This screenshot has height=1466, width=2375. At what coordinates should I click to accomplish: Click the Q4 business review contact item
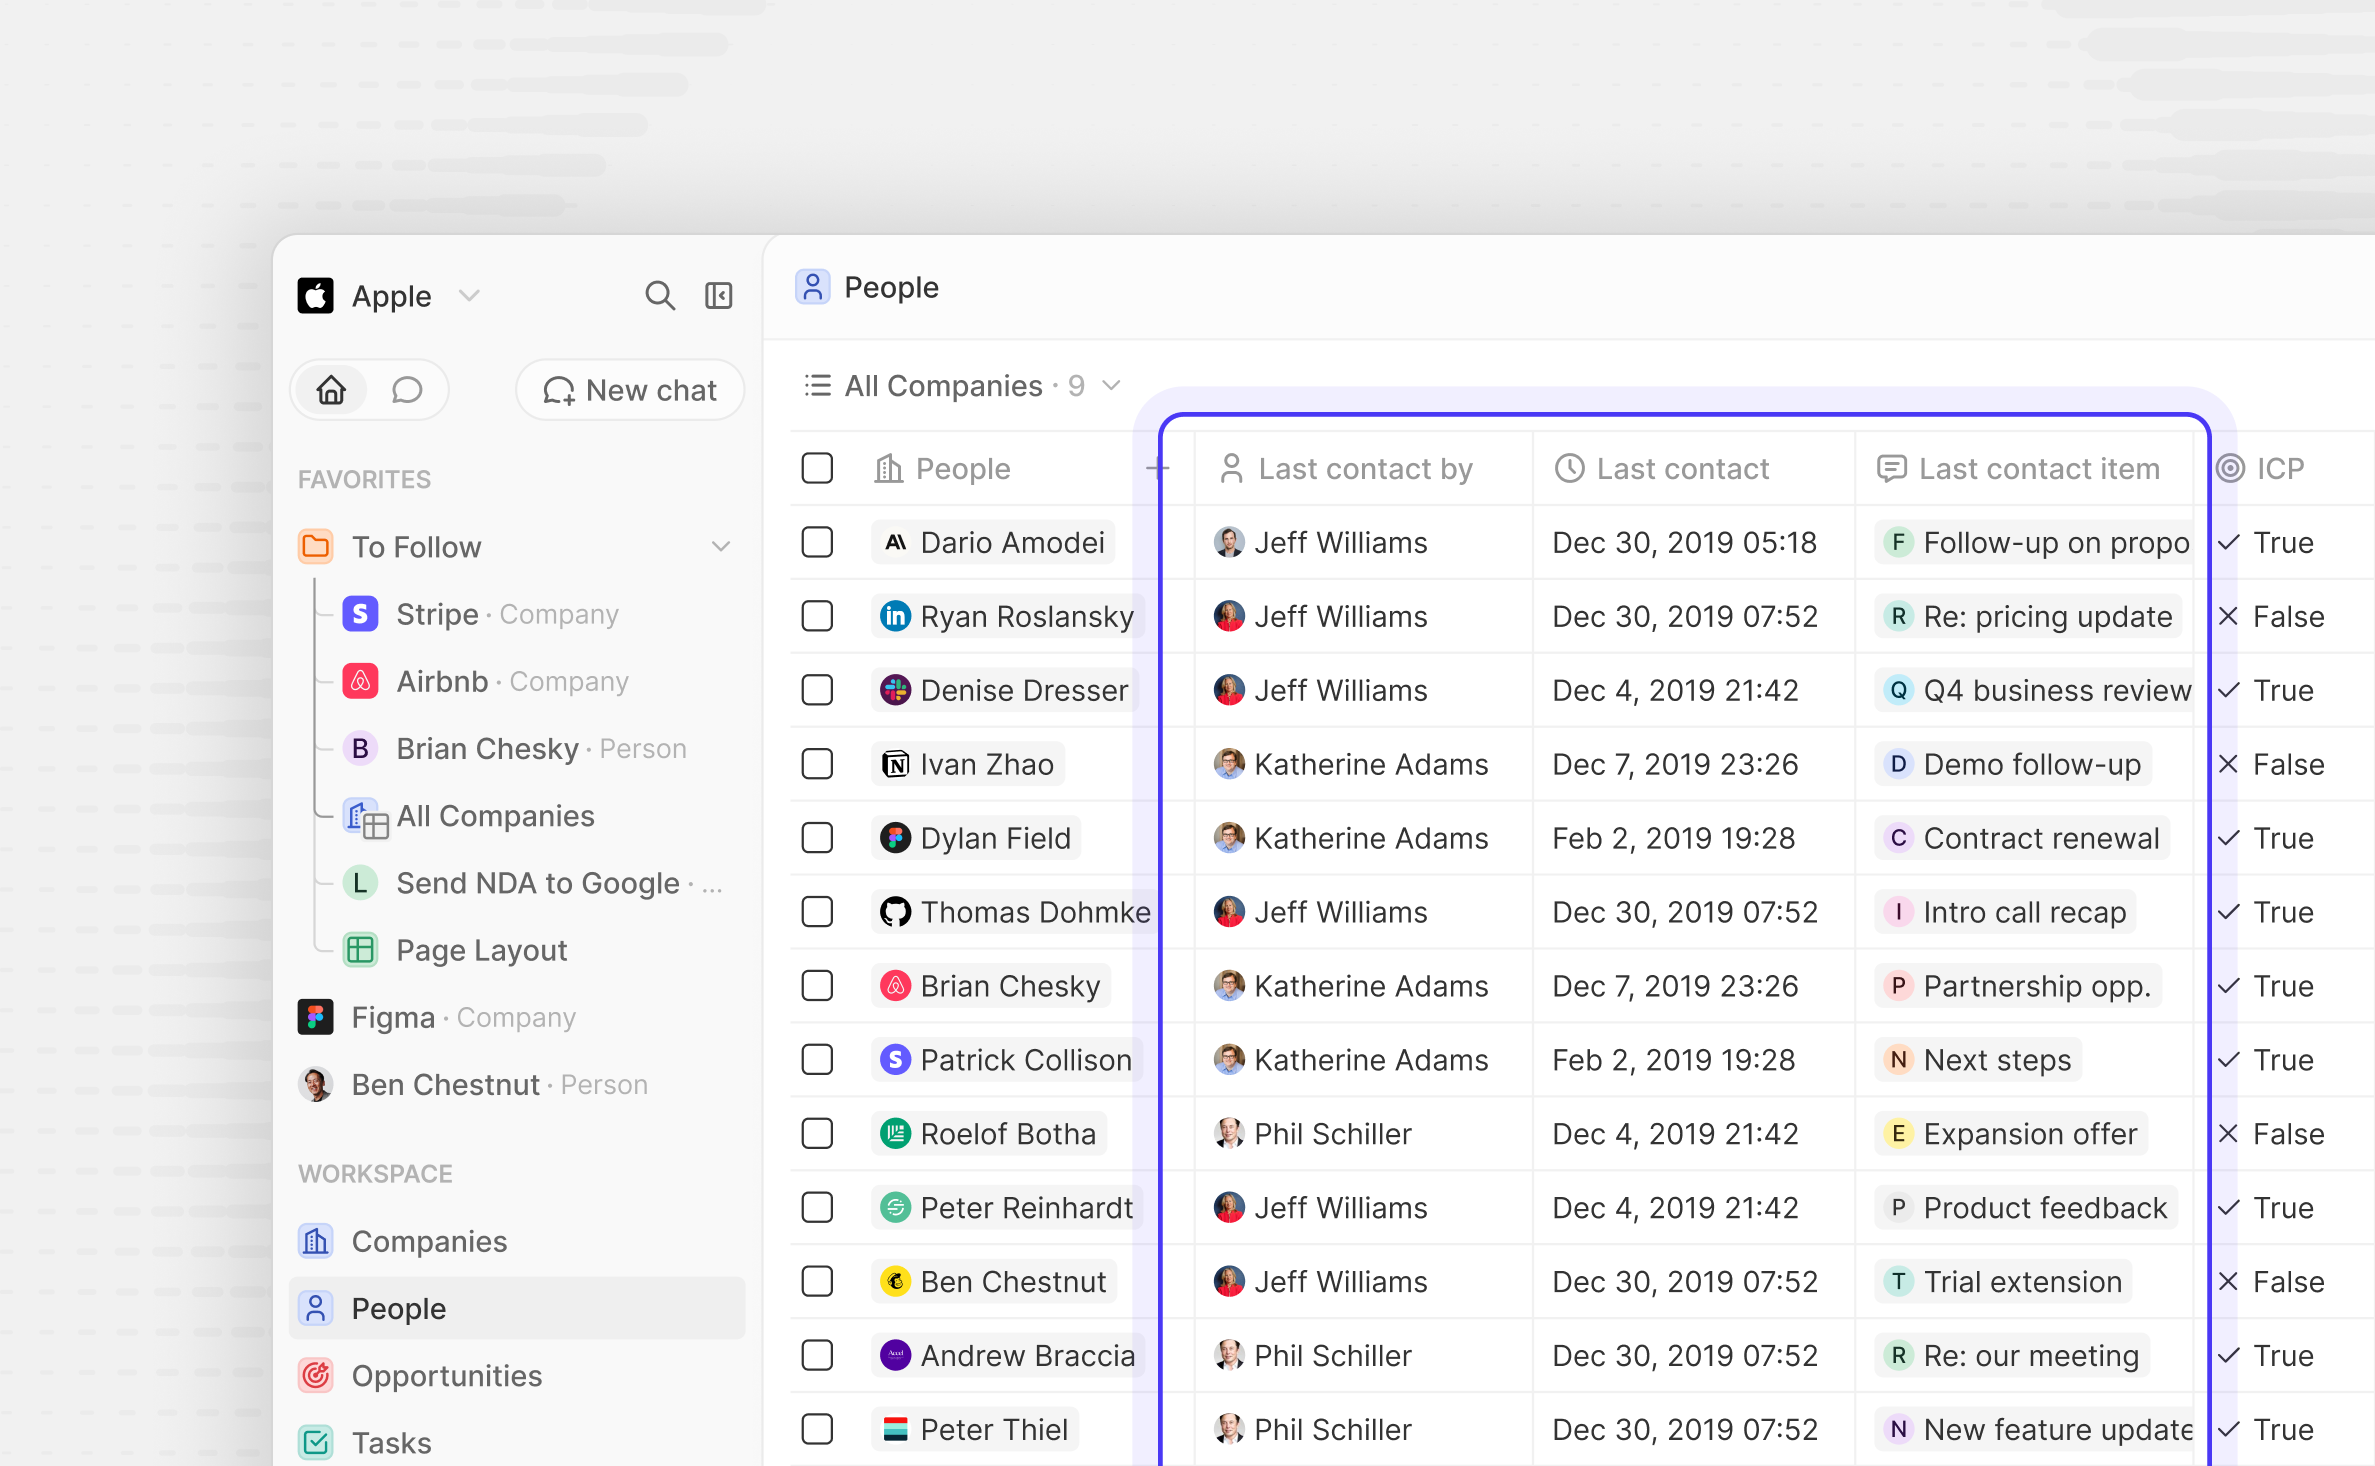coord(2036,690)
